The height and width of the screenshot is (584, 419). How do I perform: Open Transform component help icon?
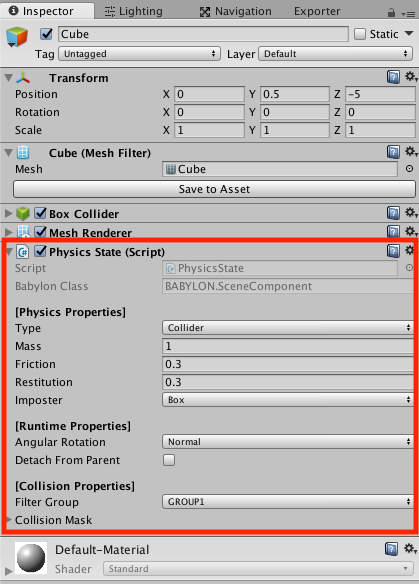(x=393, y=77)
